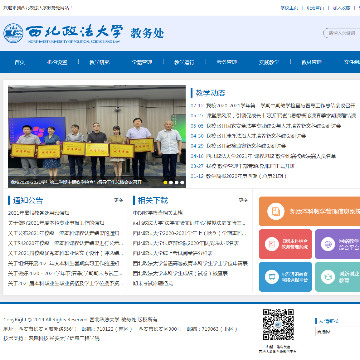Open the 05-08 news item in 教学动态
Image resolution: width=360 pixels, height=360 pixels.
(266, 126)
